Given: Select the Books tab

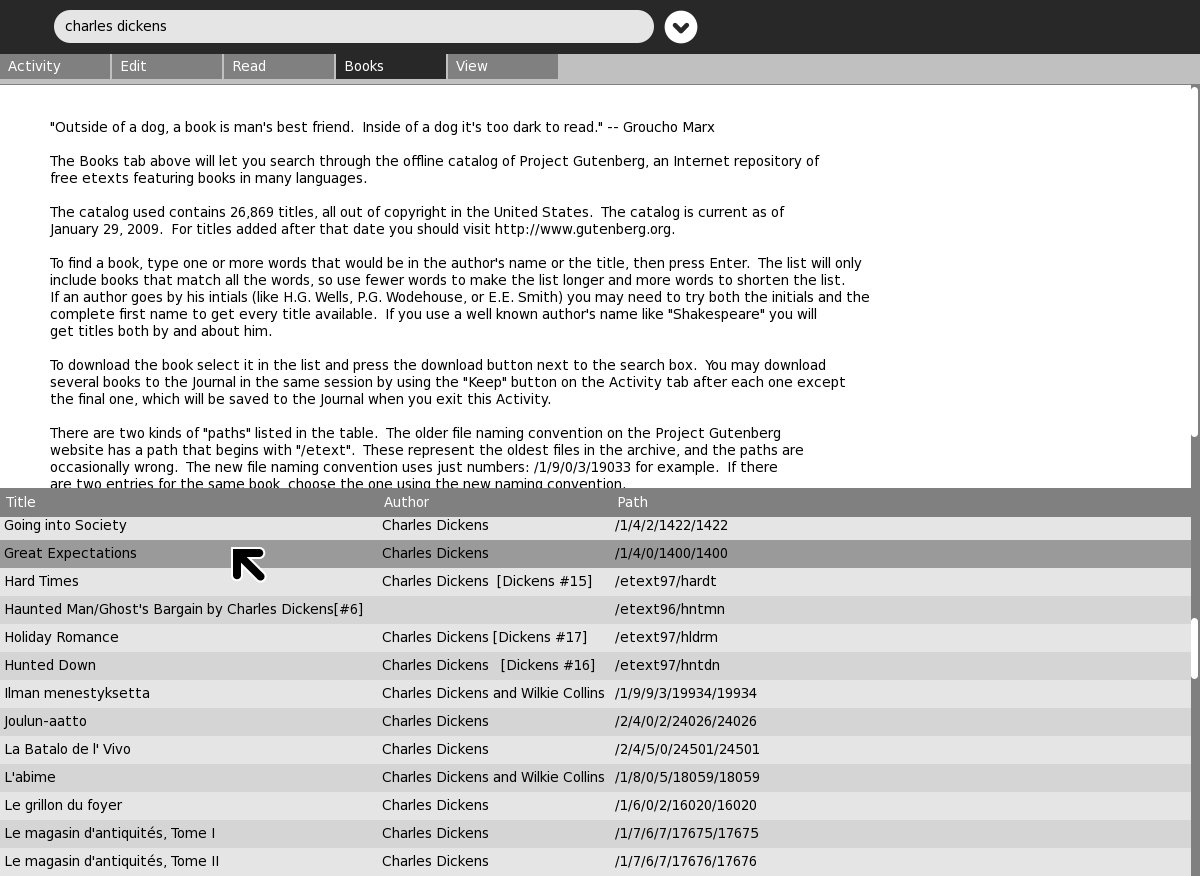Looking at the screenshot, I should pyautogui.click(x=391, y=66).
